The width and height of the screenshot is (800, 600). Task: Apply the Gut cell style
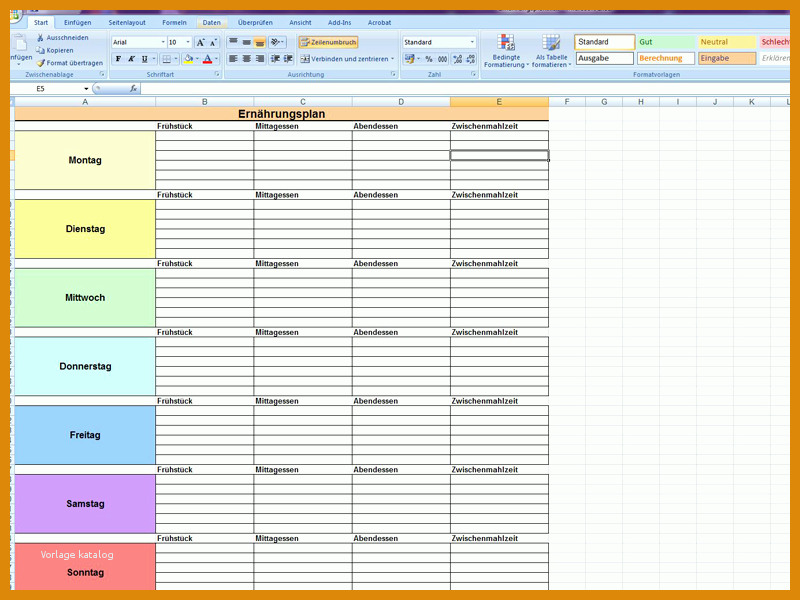[666, 42]
